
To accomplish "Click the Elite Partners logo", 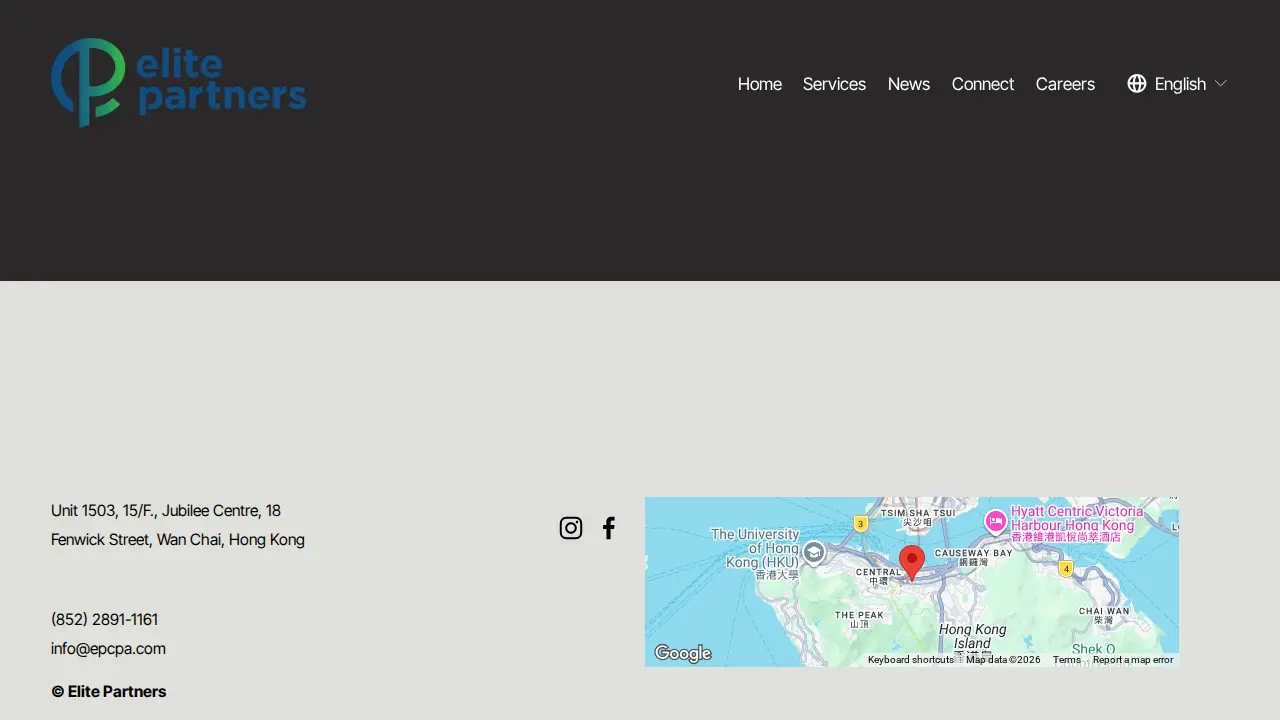I will [x=179, y=83].
